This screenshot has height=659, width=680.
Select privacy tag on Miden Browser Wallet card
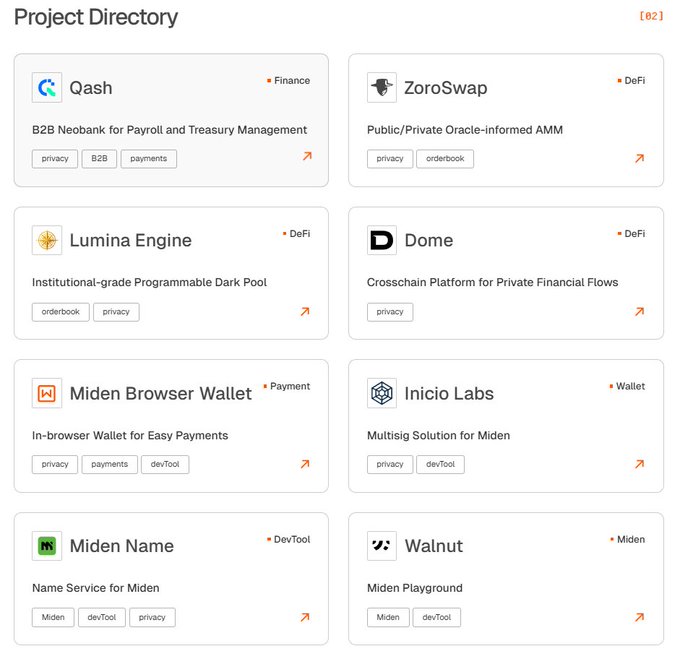click(55, 464)
